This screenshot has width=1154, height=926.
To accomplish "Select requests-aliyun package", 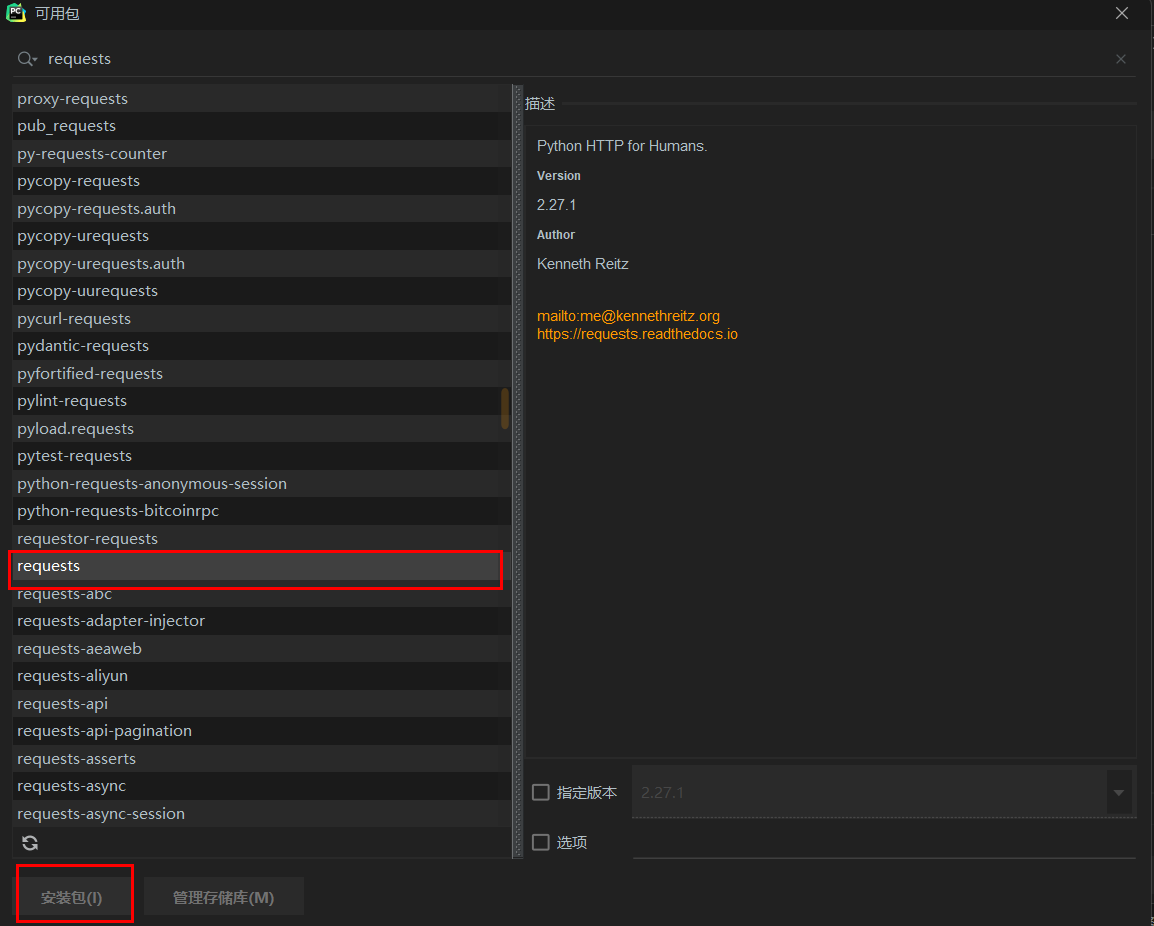I will point(261,676).
